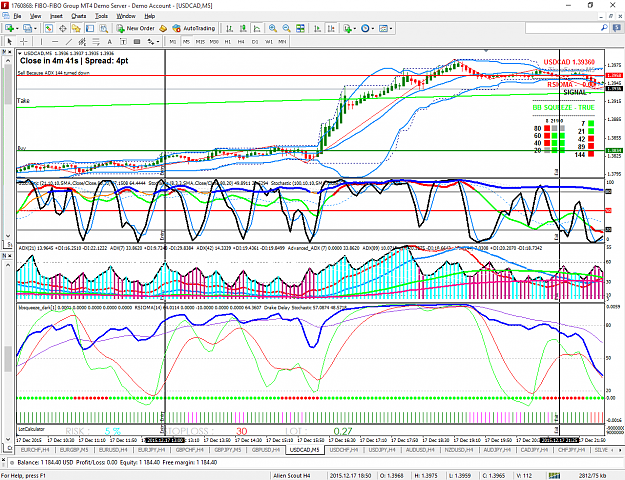
Task: Toggle the Data Window crosshair icon
Action: [x=63, y=28]
